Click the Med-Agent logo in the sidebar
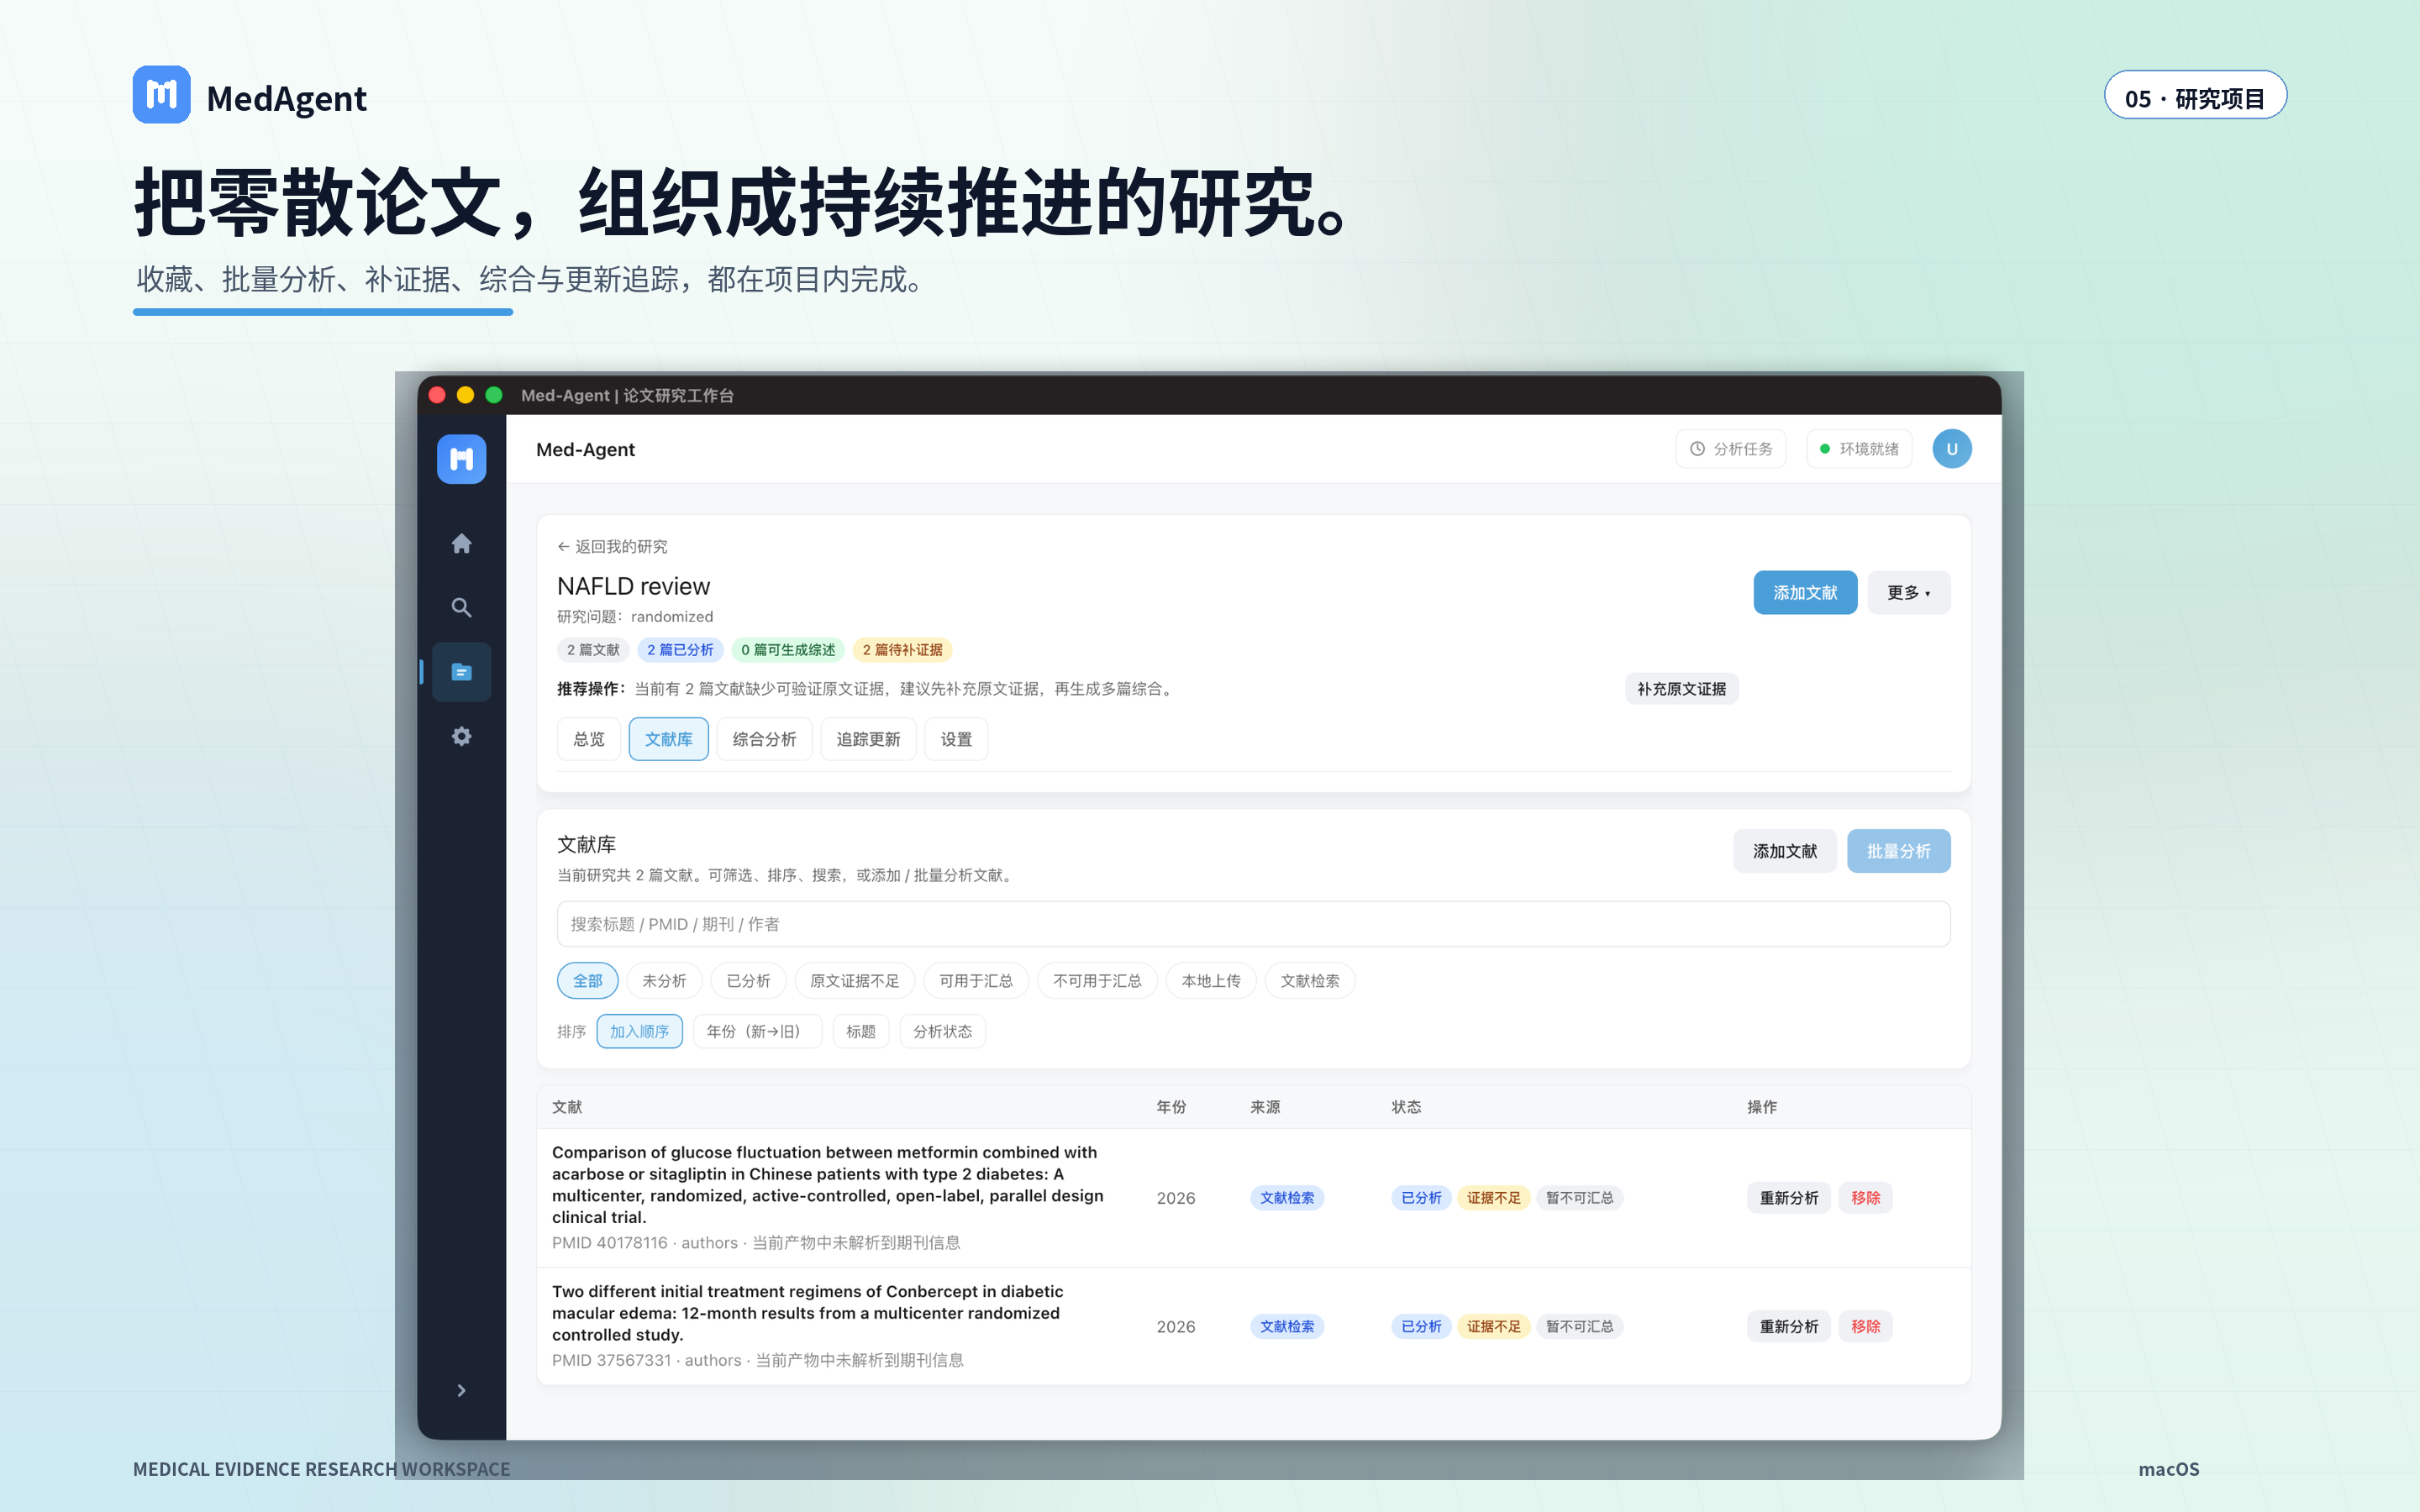The height and width of the screenshot is (1512, 2420). [461, 459]
